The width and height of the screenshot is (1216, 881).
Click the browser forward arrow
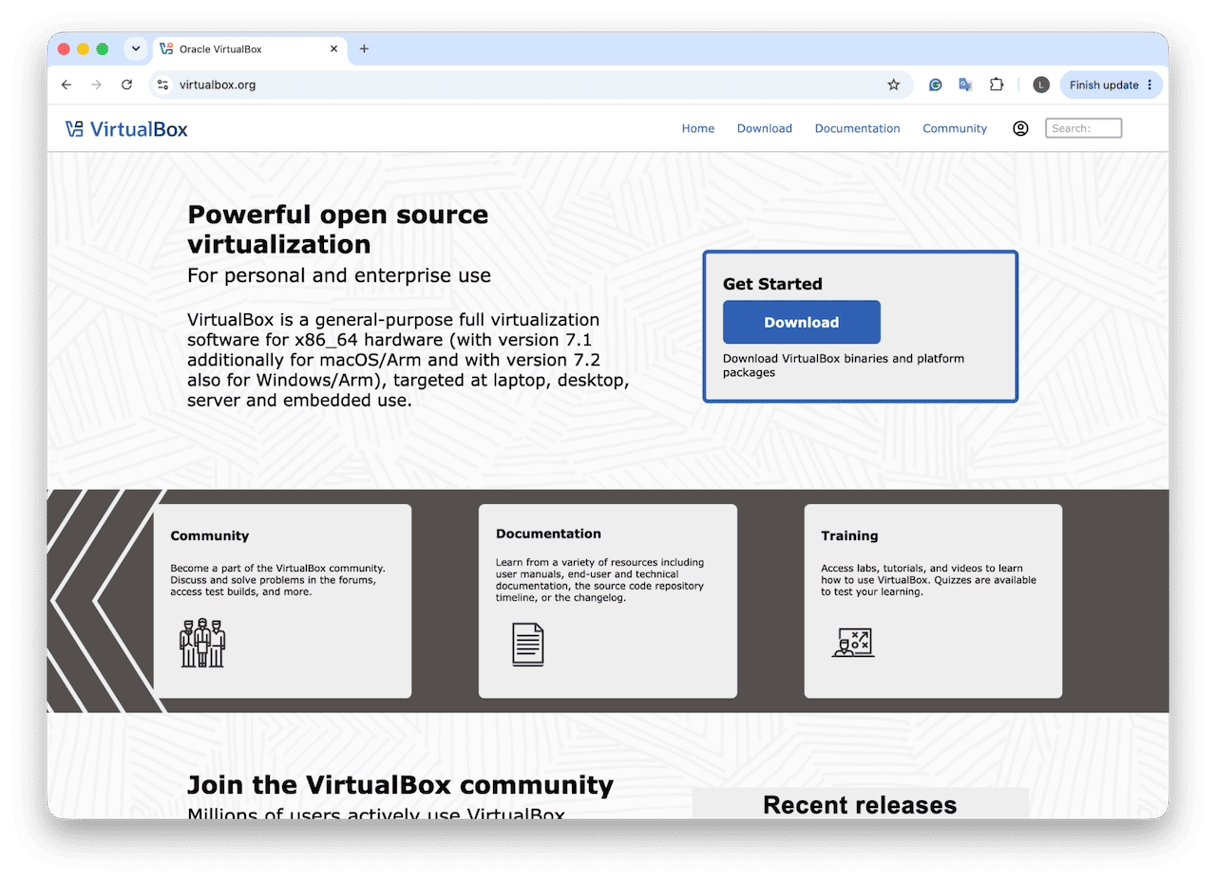tap(96, 85)
